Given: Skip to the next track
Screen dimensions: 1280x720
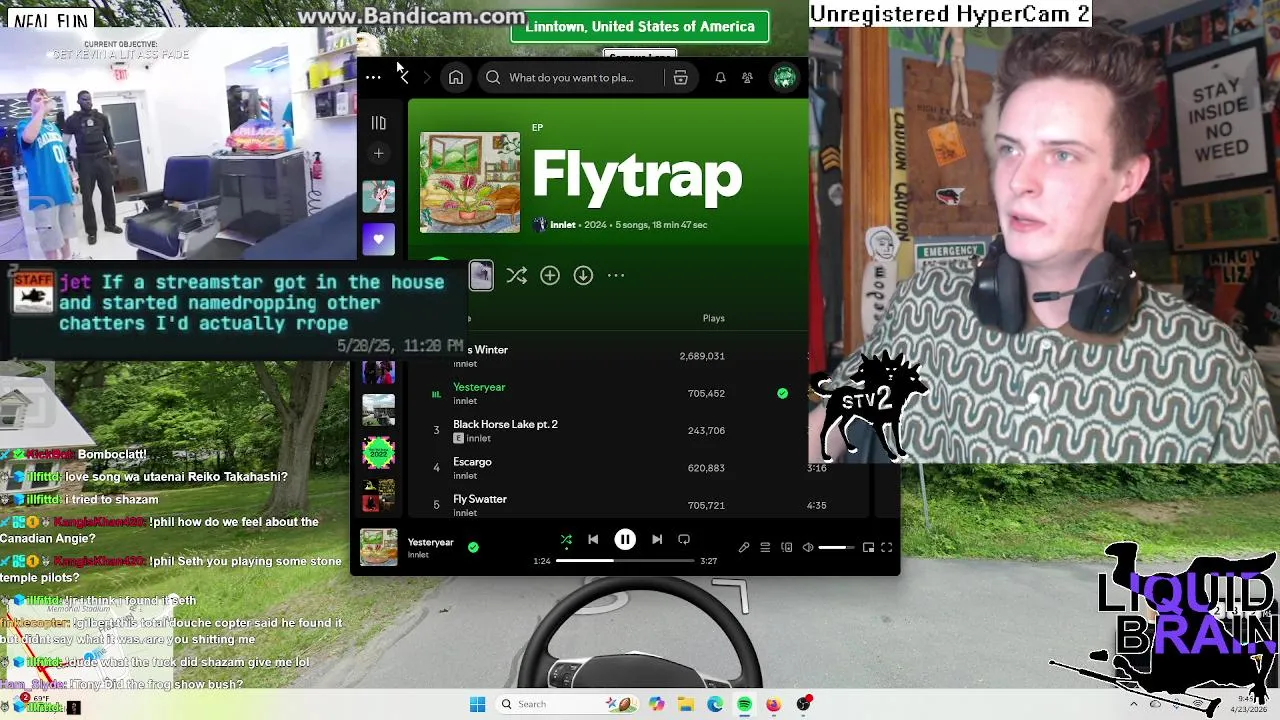Looking at the screenshot, I should [x=657, y=539].
